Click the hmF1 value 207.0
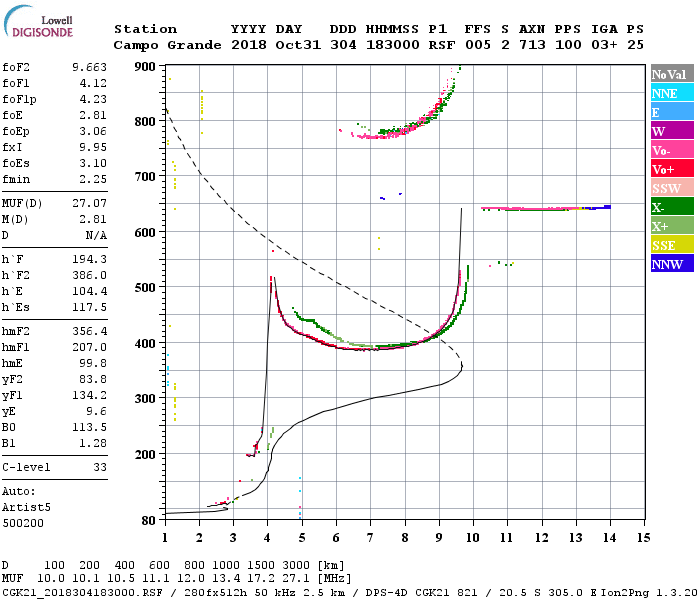The width and height of the screenshot is (700, 600). tap(89, 348)
